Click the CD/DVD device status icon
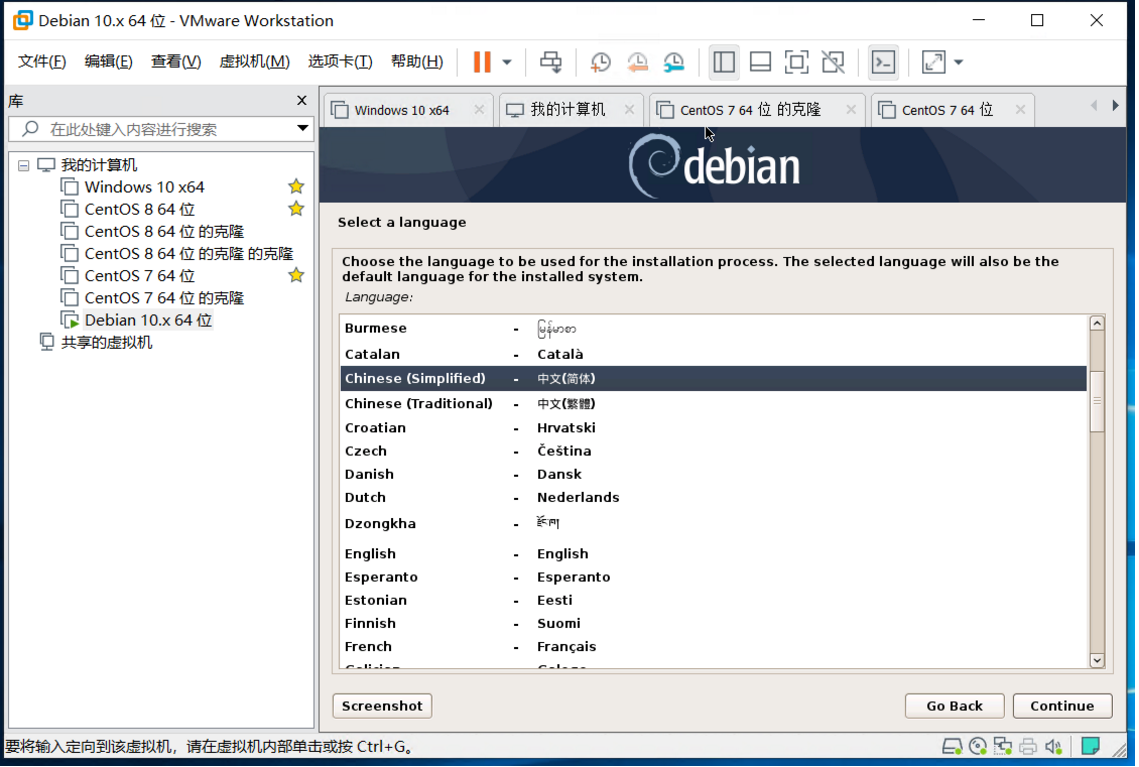 coord(975,745)
